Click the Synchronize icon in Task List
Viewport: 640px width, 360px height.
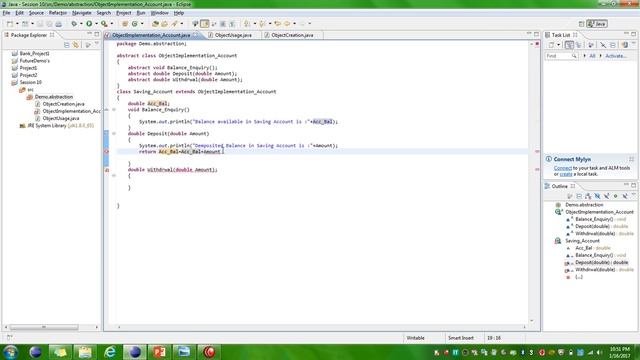[x=624, y=45]
